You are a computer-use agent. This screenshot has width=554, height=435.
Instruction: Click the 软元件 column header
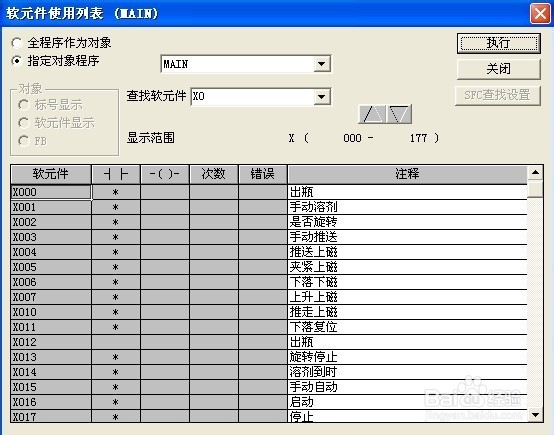coord(51,174)
